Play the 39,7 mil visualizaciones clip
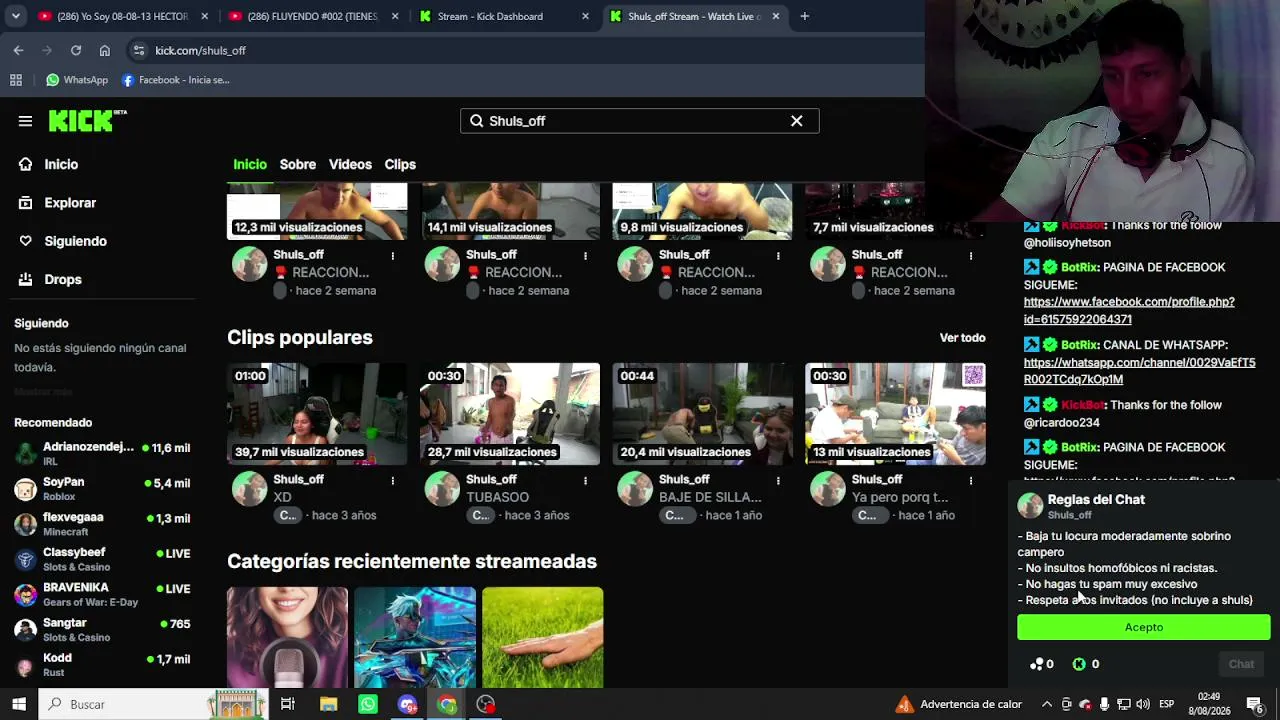The image size is (1280, 720). point(317,414)
